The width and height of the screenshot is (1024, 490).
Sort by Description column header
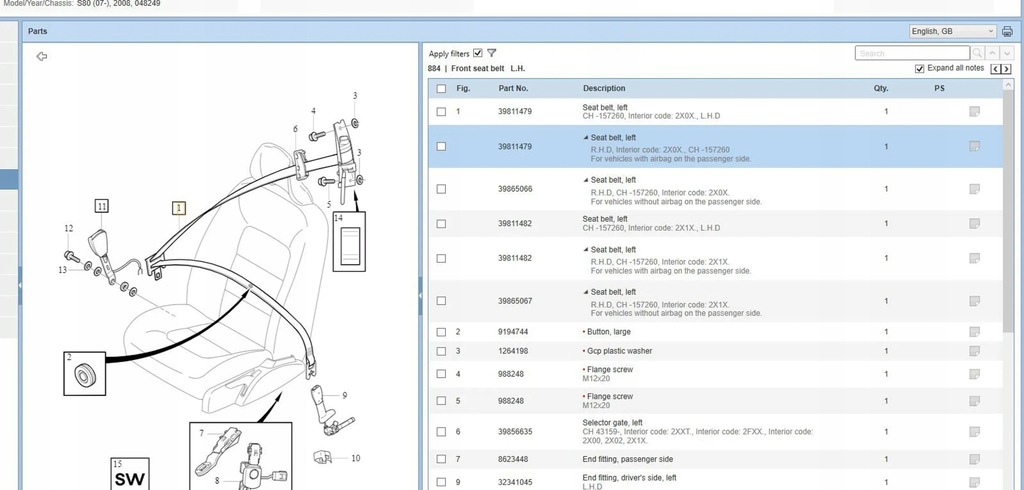coord(604,88)
